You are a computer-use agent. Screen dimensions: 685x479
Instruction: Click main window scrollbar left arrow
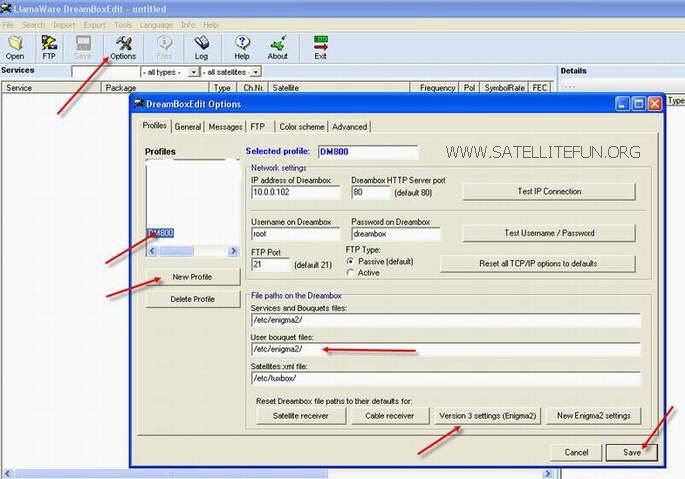(x=7, y=474)
